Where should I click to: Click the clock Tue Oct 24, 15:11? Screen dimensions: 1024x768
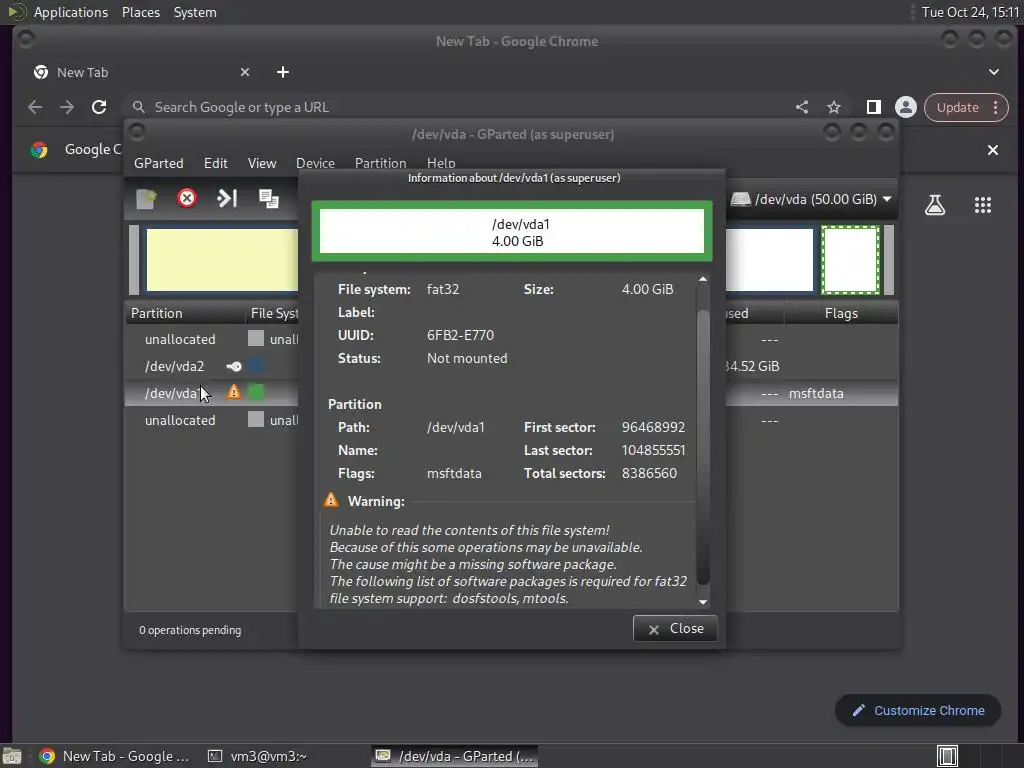[970, 12]
